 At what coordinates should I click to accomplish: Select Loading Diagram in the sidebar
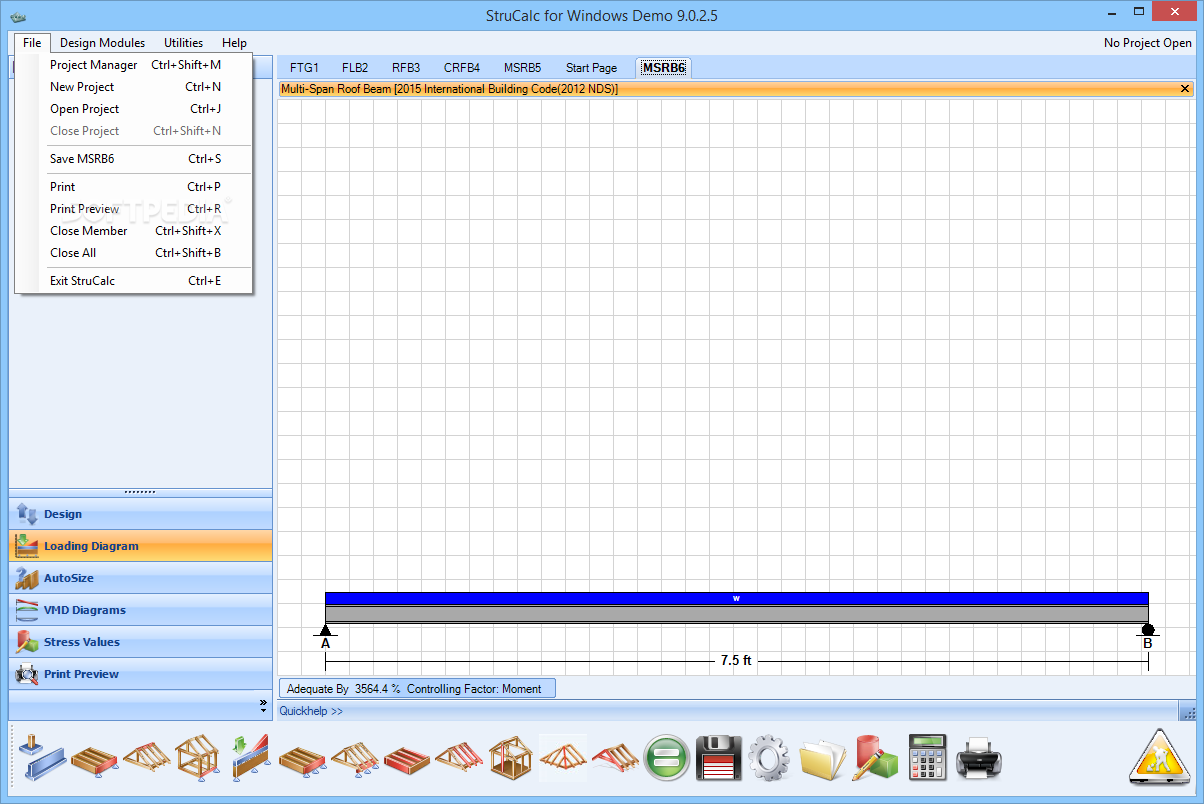click(140, 546)
